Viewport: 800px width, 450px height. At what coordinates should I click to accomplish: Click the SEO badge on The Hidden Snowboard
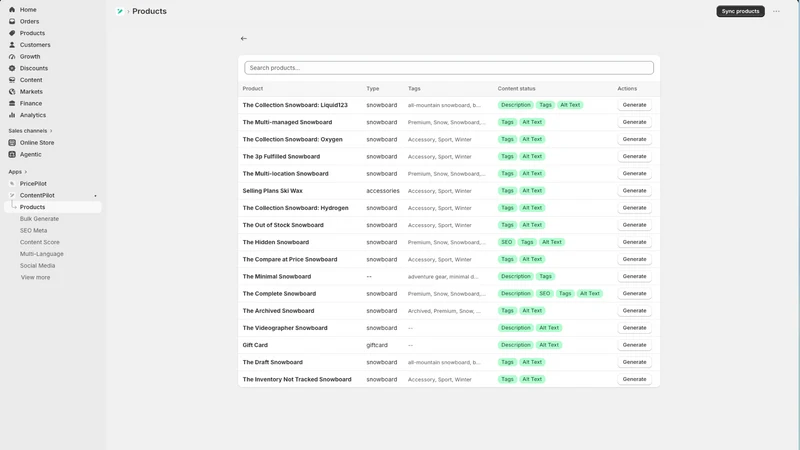click(506, 242)
